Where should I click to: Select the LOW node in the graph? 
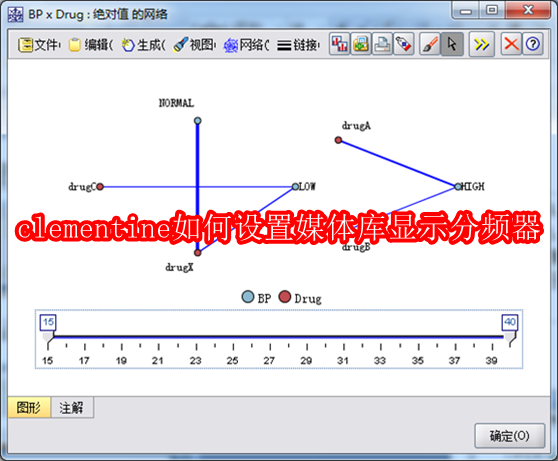tap(295, 187)
